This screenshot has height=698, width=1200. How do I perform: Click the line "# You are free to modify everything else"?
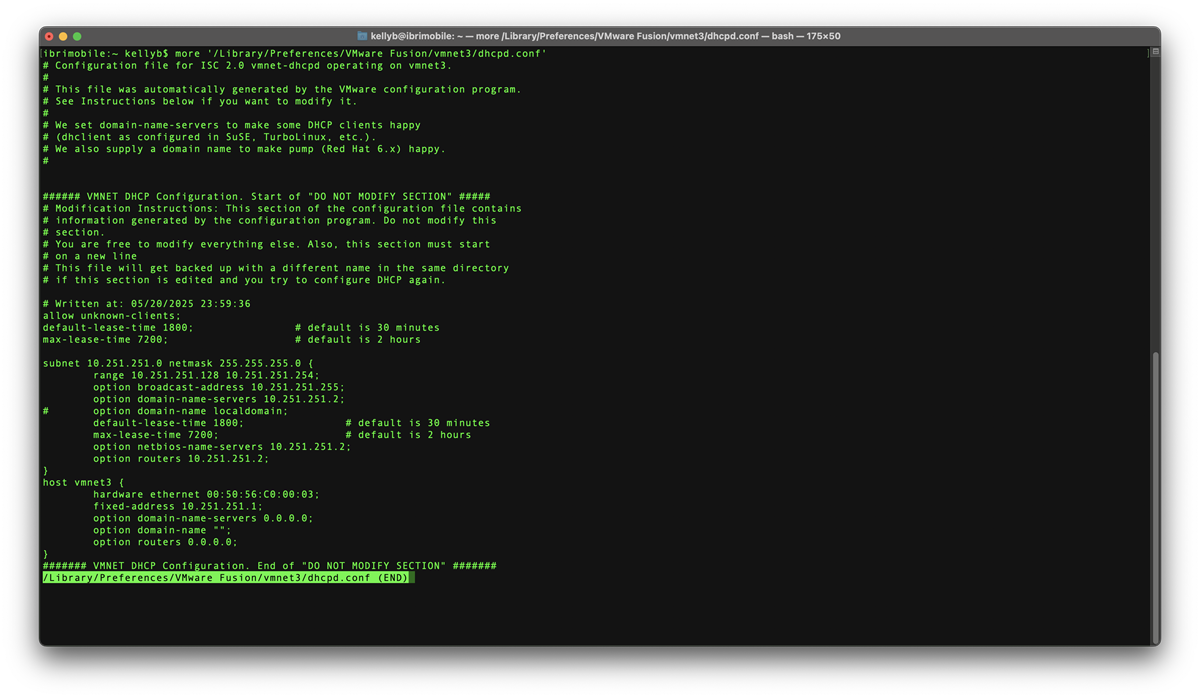(267, 245)
